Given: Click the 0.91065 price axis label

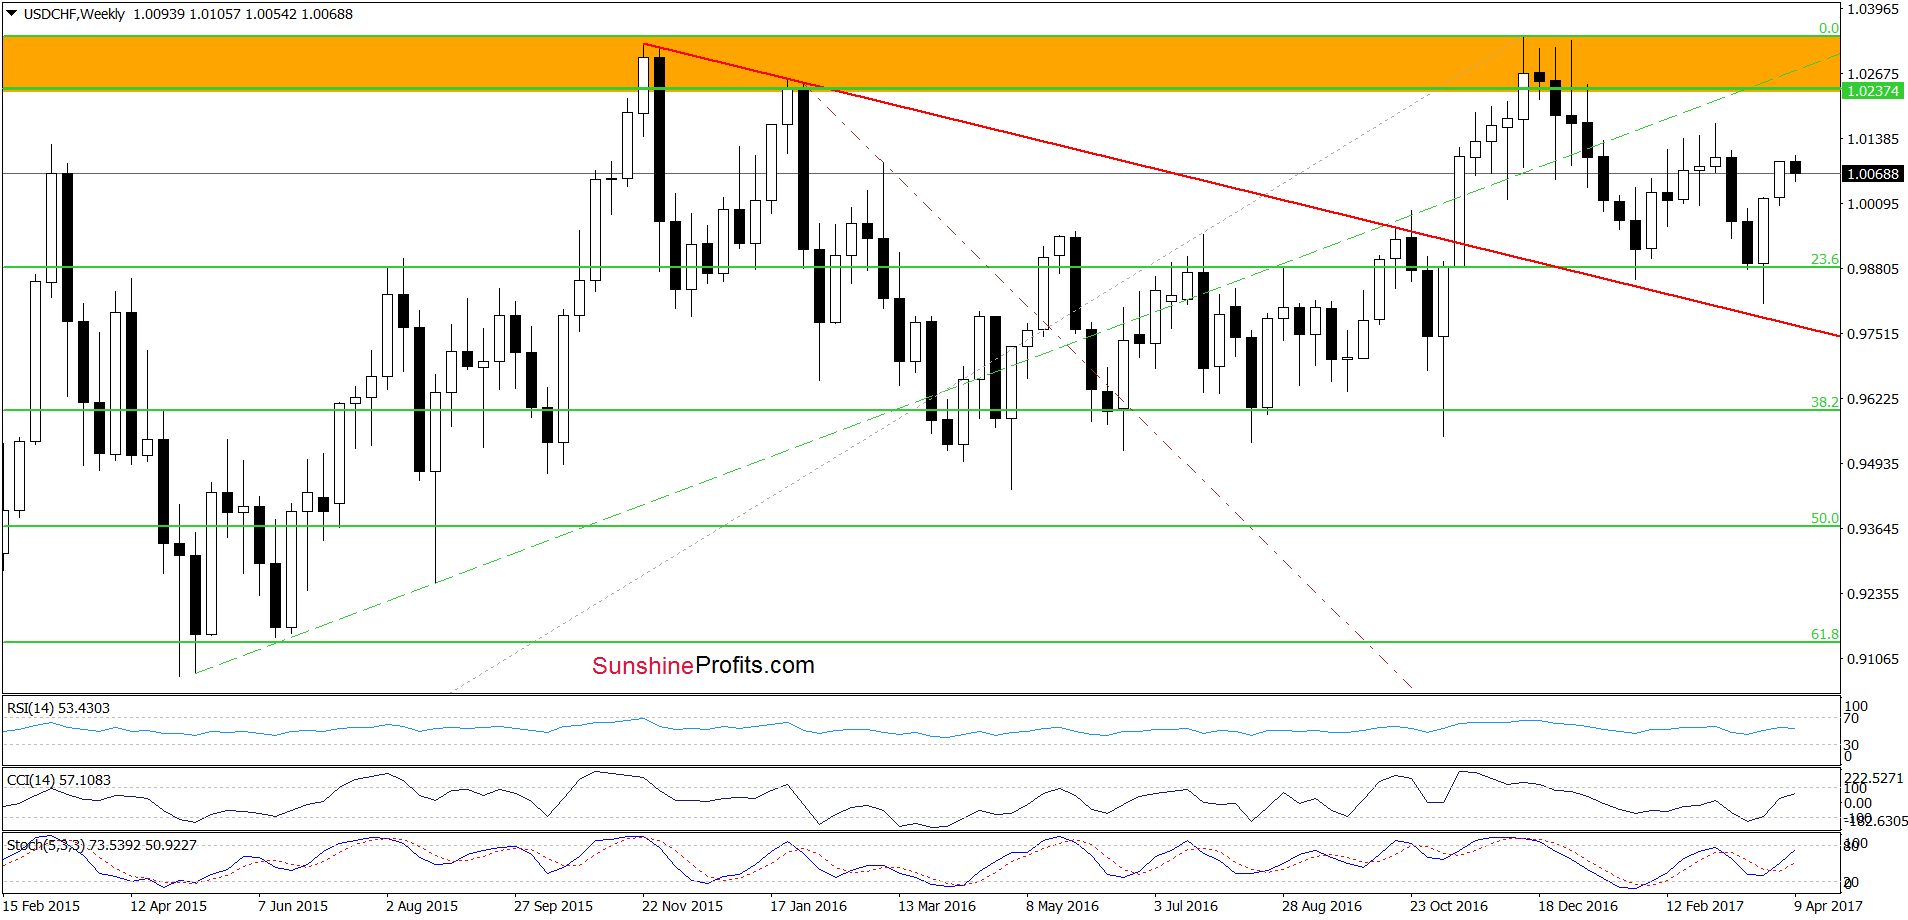Looking at the screenshot, I should [x=1872, y=659].
